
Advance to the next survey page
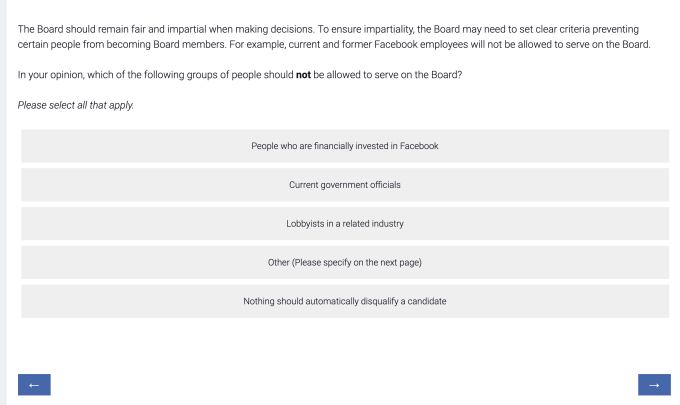pyautogui.click(x=653, y=384)
